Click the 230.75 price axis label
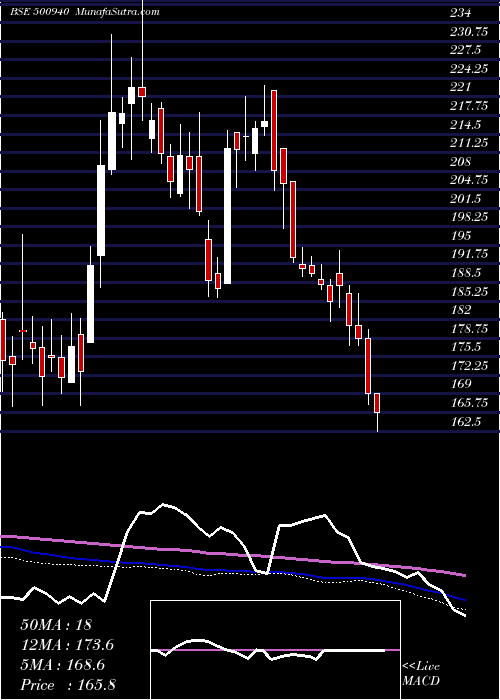Viewport: 500px width, 700px height. pos(468,32)
